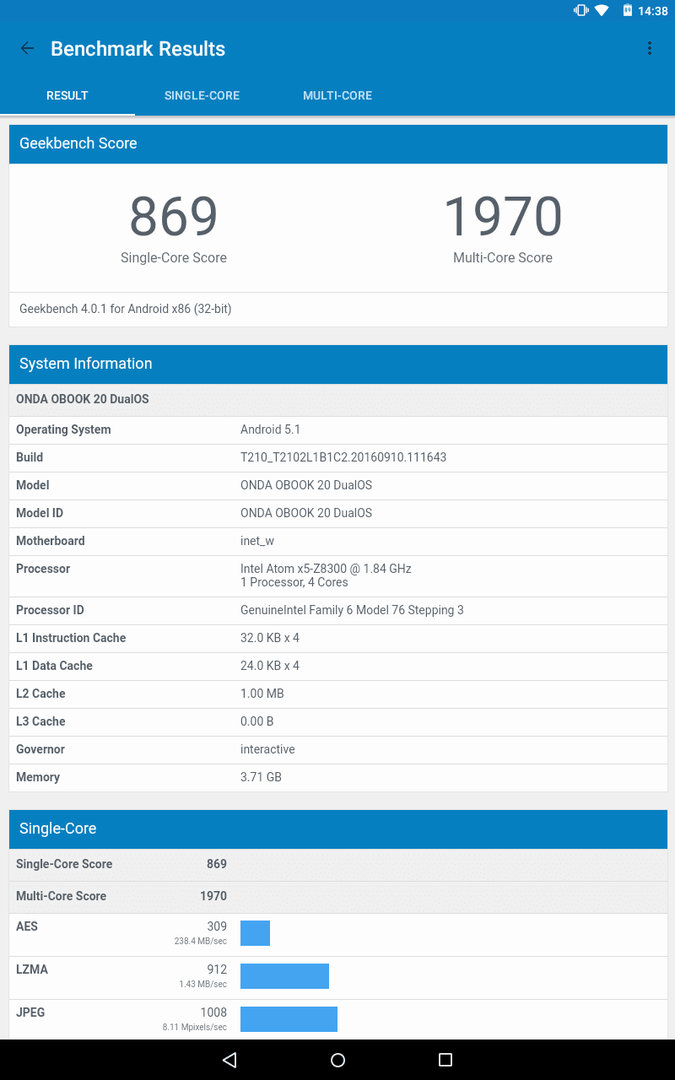Tap the ONDA OBOOK 20 DualOS heading row
675x1080 pixels.
[x=338, y=399]
